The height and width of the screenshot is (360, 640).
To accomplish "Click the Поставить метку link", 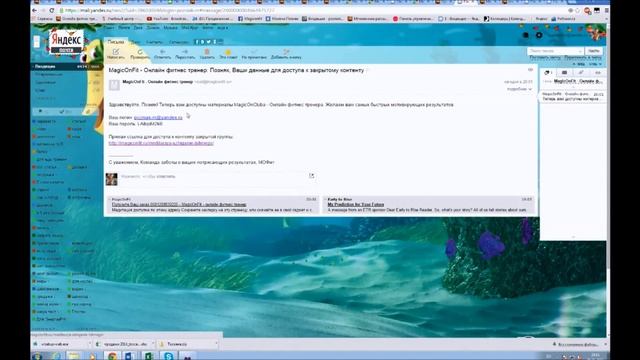I will coord(544,58).
